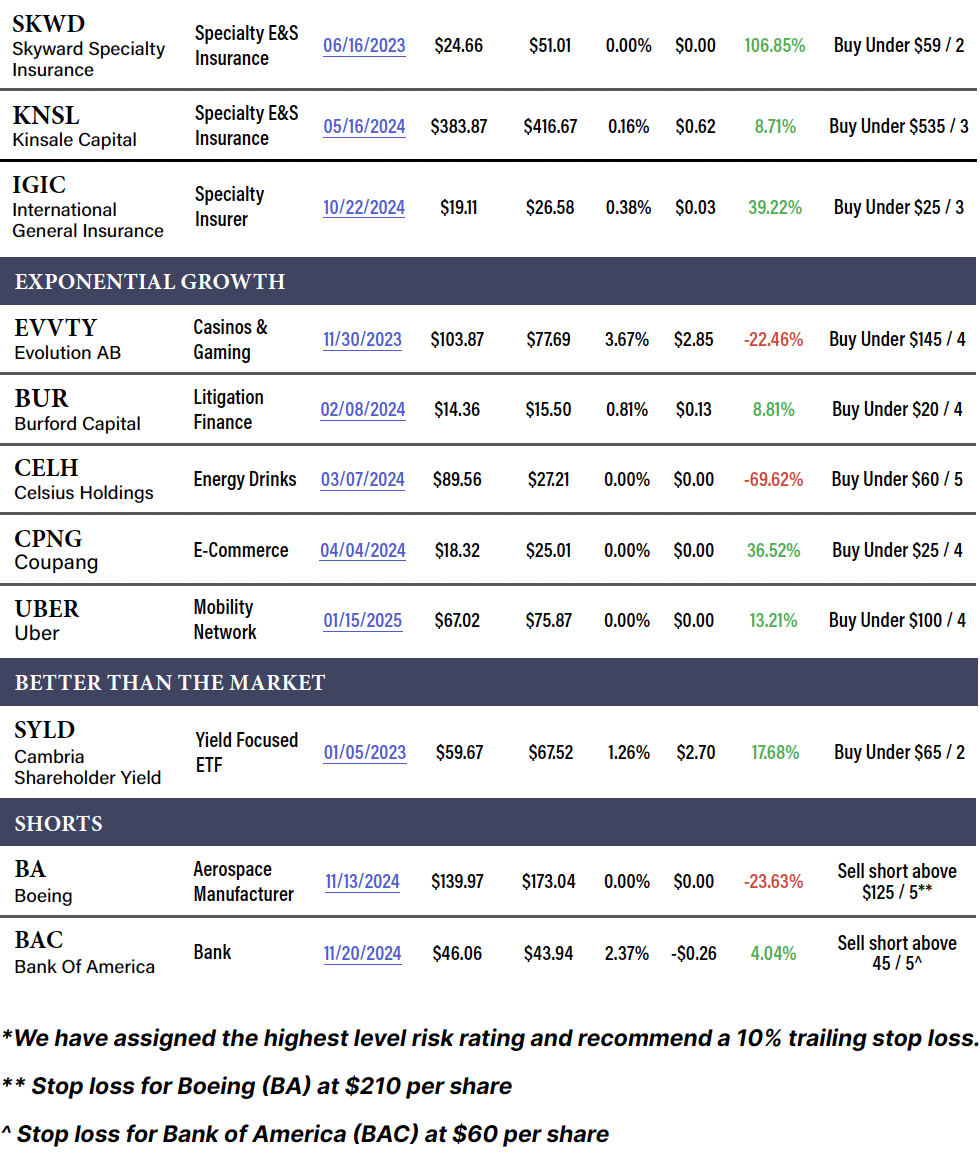
Task: Open the 06/16/2023 date link for SKWD
Action: click(364, 45)
